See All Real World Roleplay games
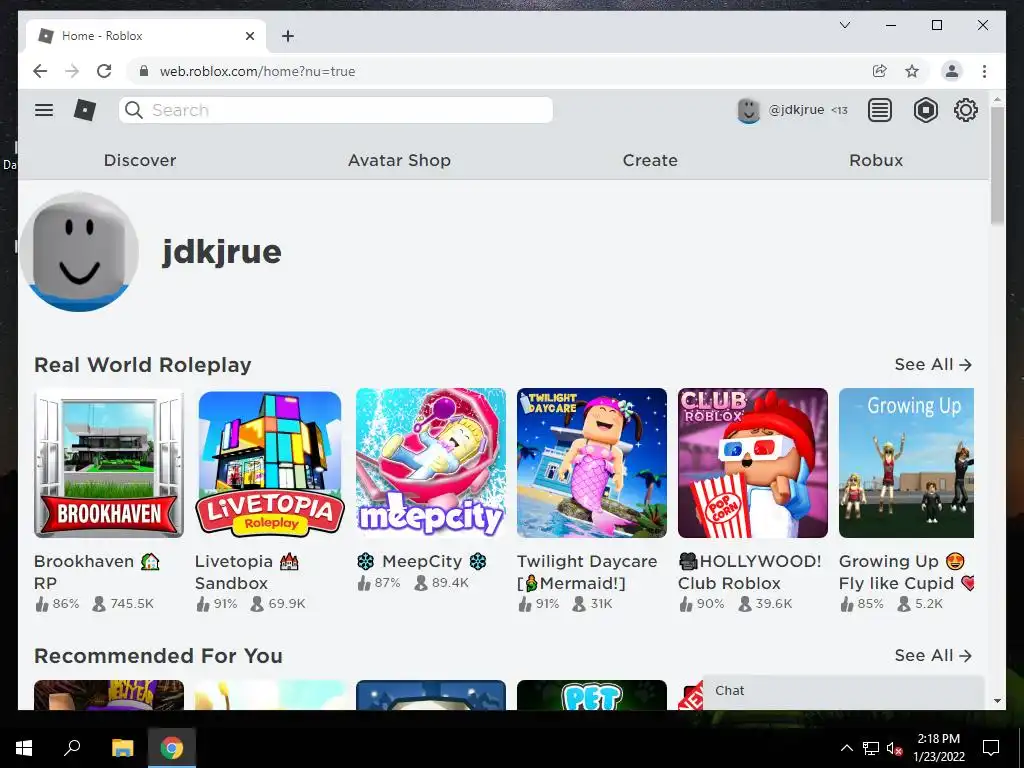The height and width of the screenshot is (768, 1024). click(x=933, y=364)
